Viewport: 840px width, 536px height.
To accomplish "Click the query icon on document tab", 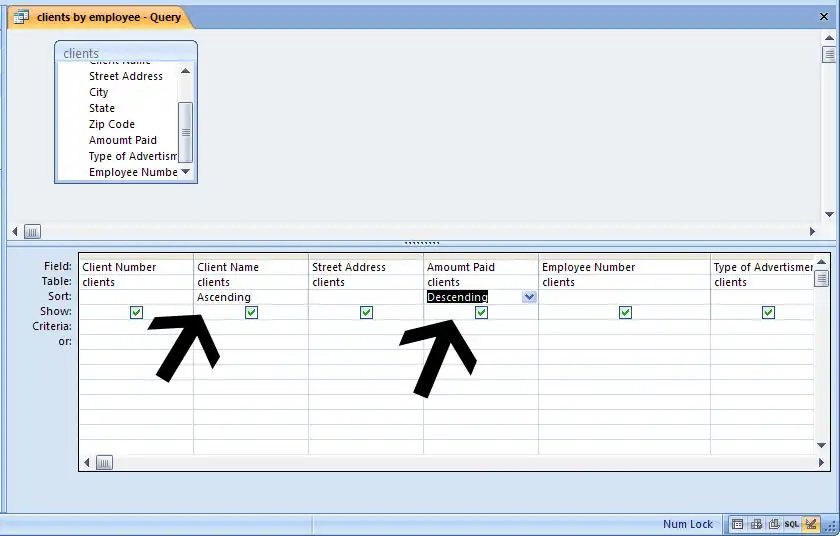I will (x=21, y=17).
